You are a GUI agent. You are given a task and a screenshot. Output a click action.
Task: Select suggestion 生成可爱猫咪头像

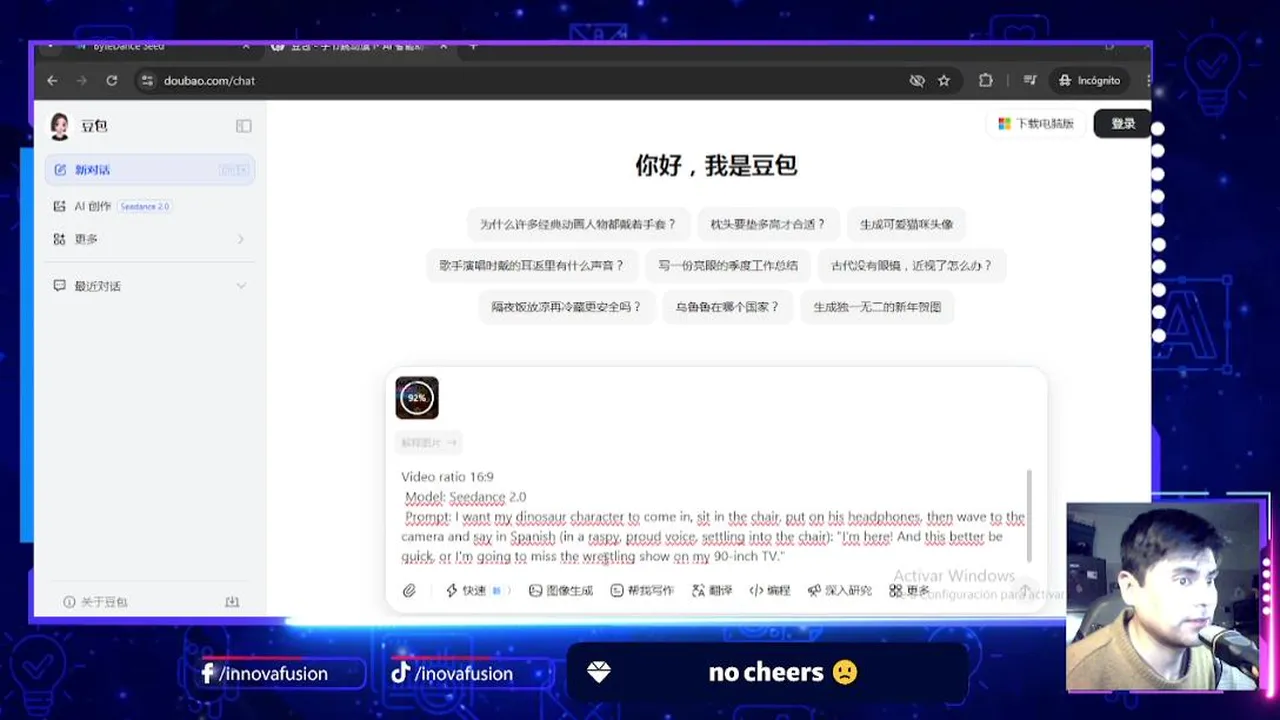907,225
